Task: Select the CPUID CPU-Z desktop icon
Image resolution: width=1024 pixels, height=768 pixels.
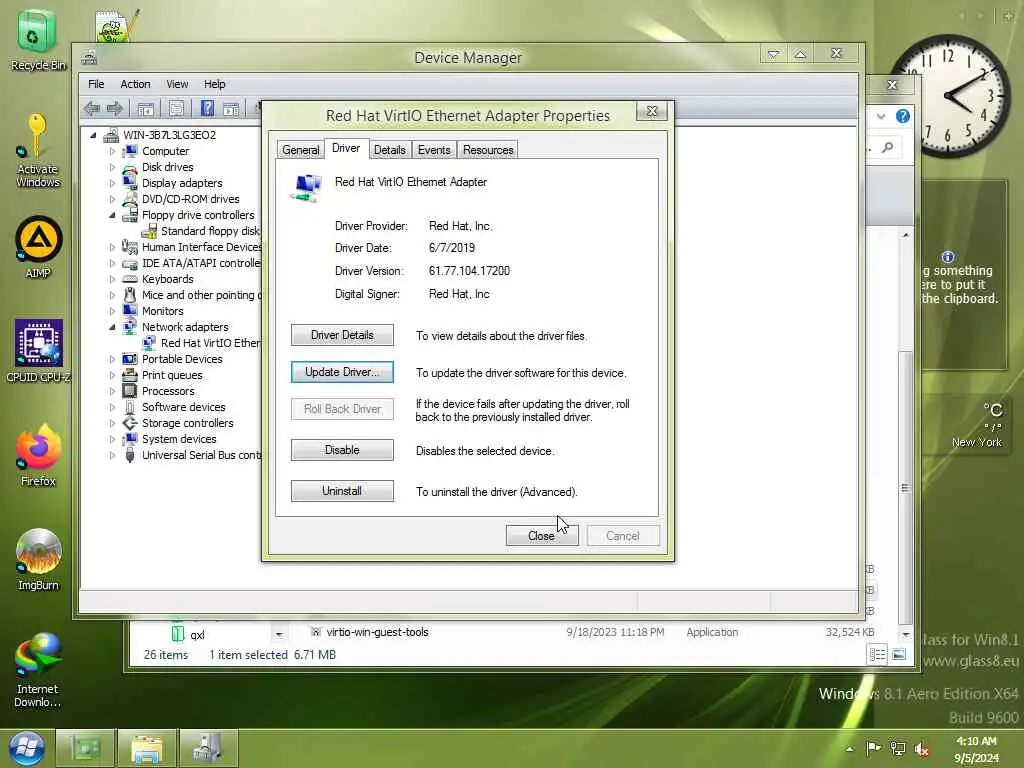Action: tap(38, 351)
